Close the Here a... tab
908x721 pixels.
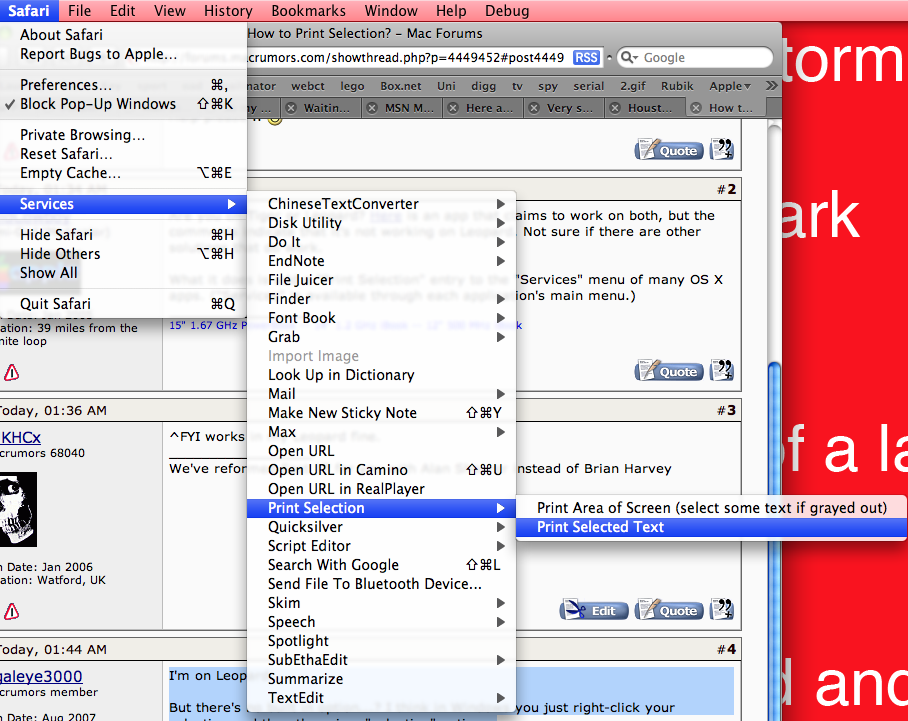(x=453, y=108)
